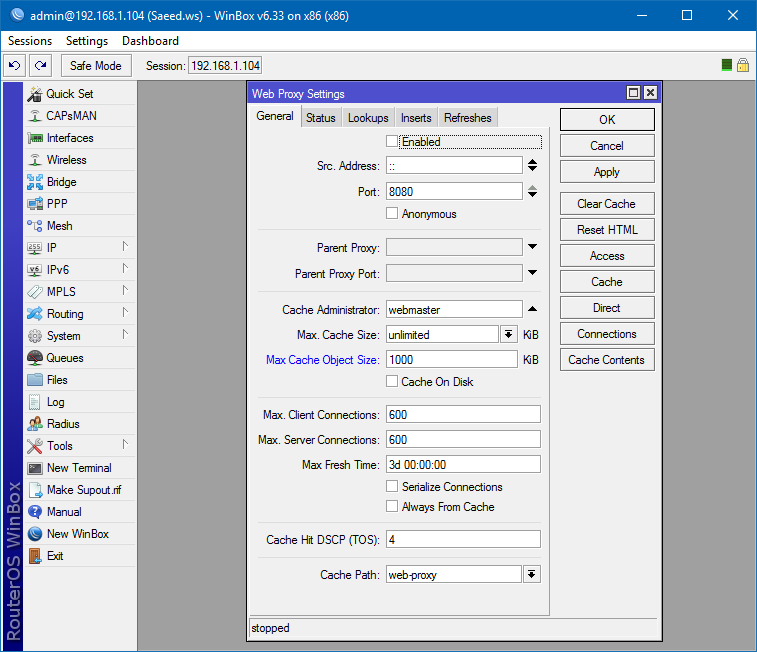Screen dimensions: 757x652
Task: Click Src. Address up/down arrows
Action: pyautogui.click(x=533, y=166)
